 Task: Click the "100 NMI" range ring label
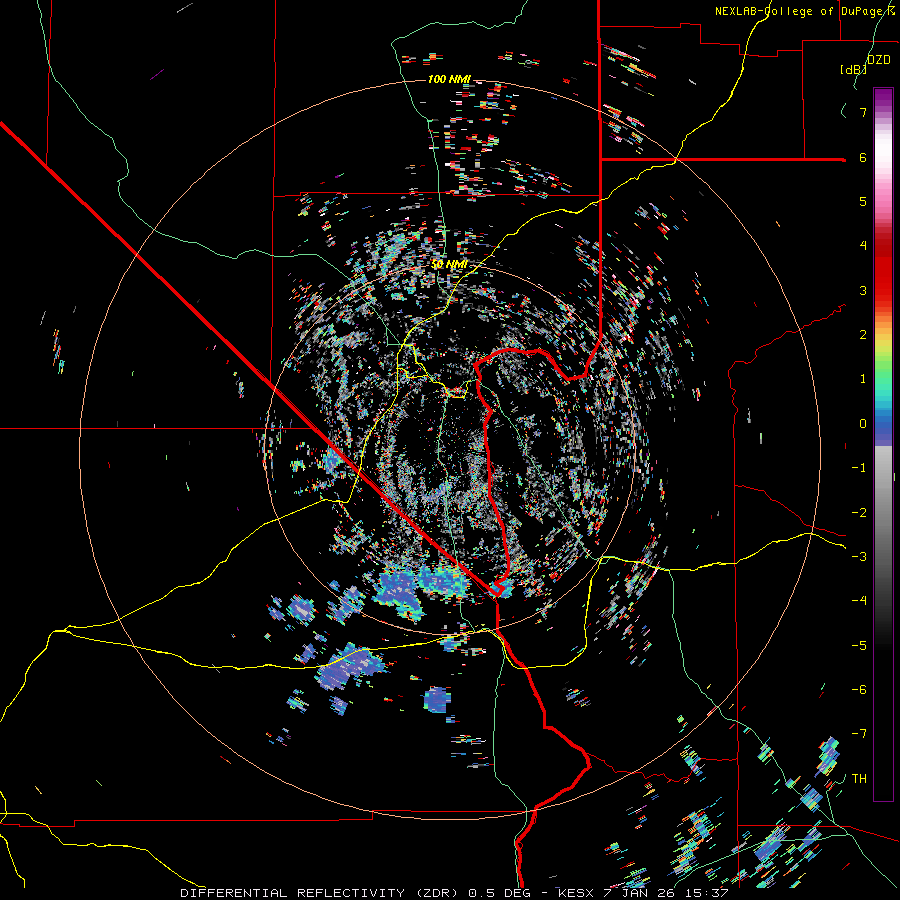(449, 79)
